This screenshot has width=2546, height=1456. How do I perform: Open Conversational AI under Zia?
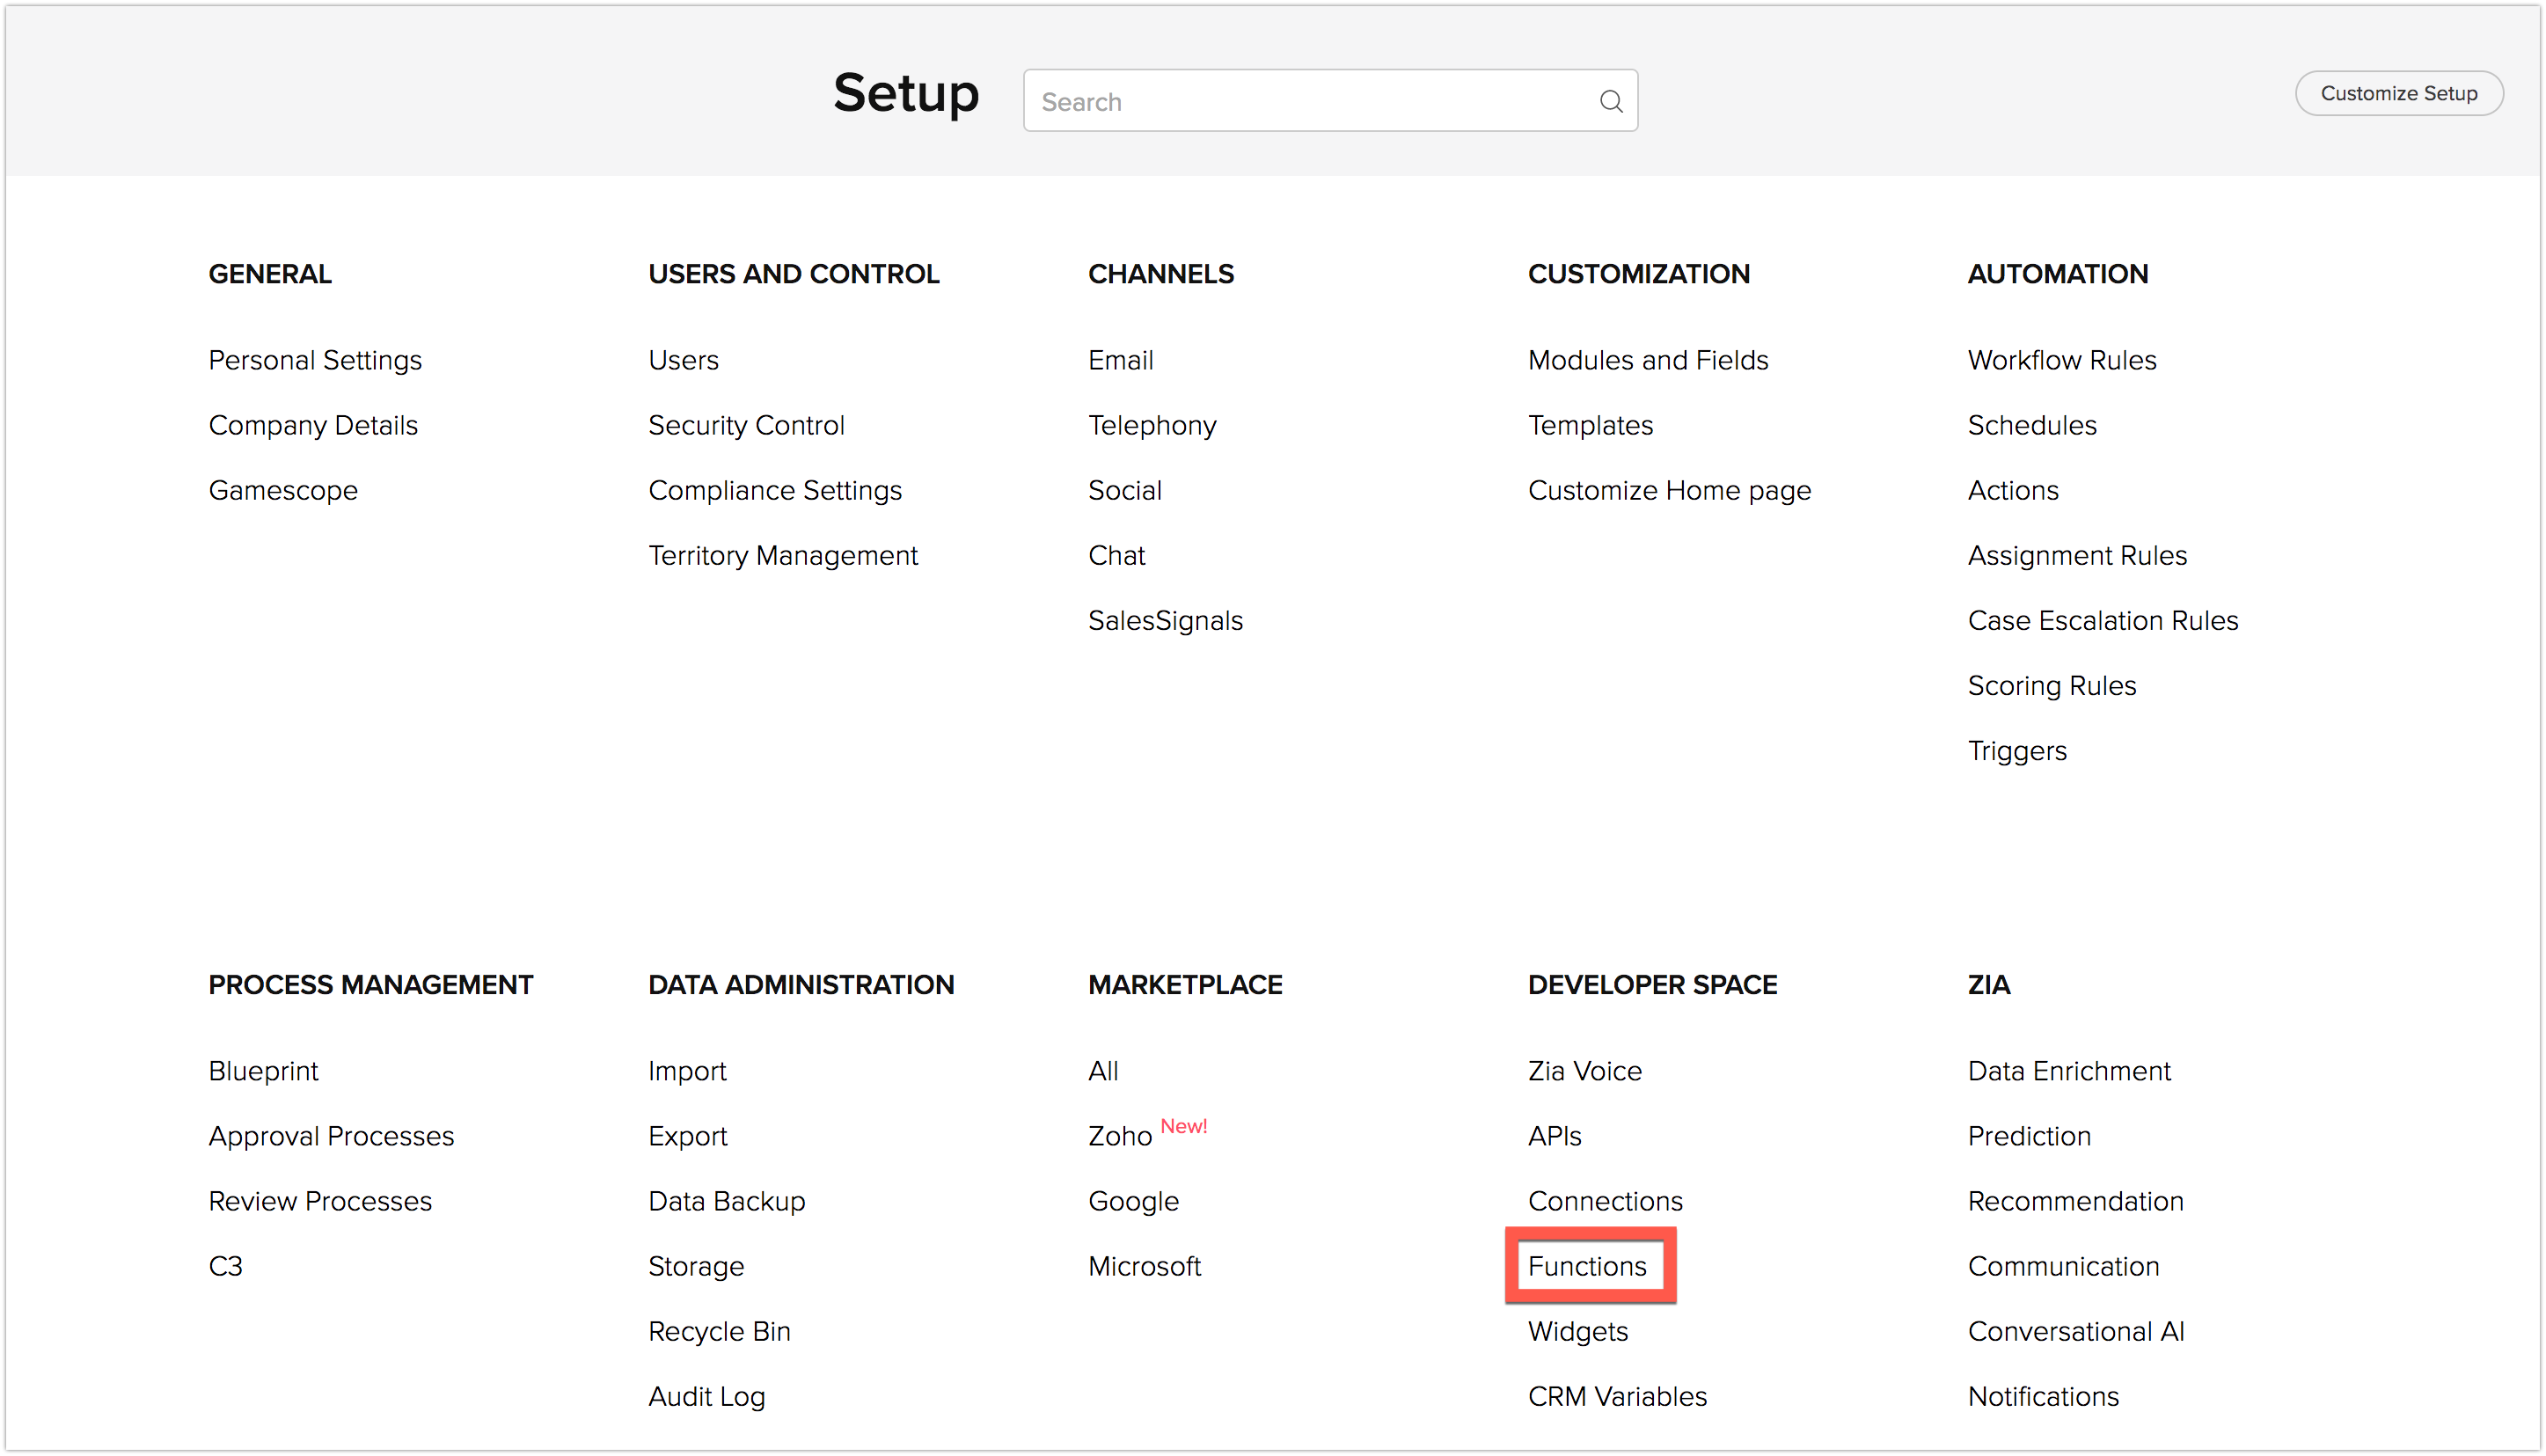pyautogui.click(x=2075, y=1331)
